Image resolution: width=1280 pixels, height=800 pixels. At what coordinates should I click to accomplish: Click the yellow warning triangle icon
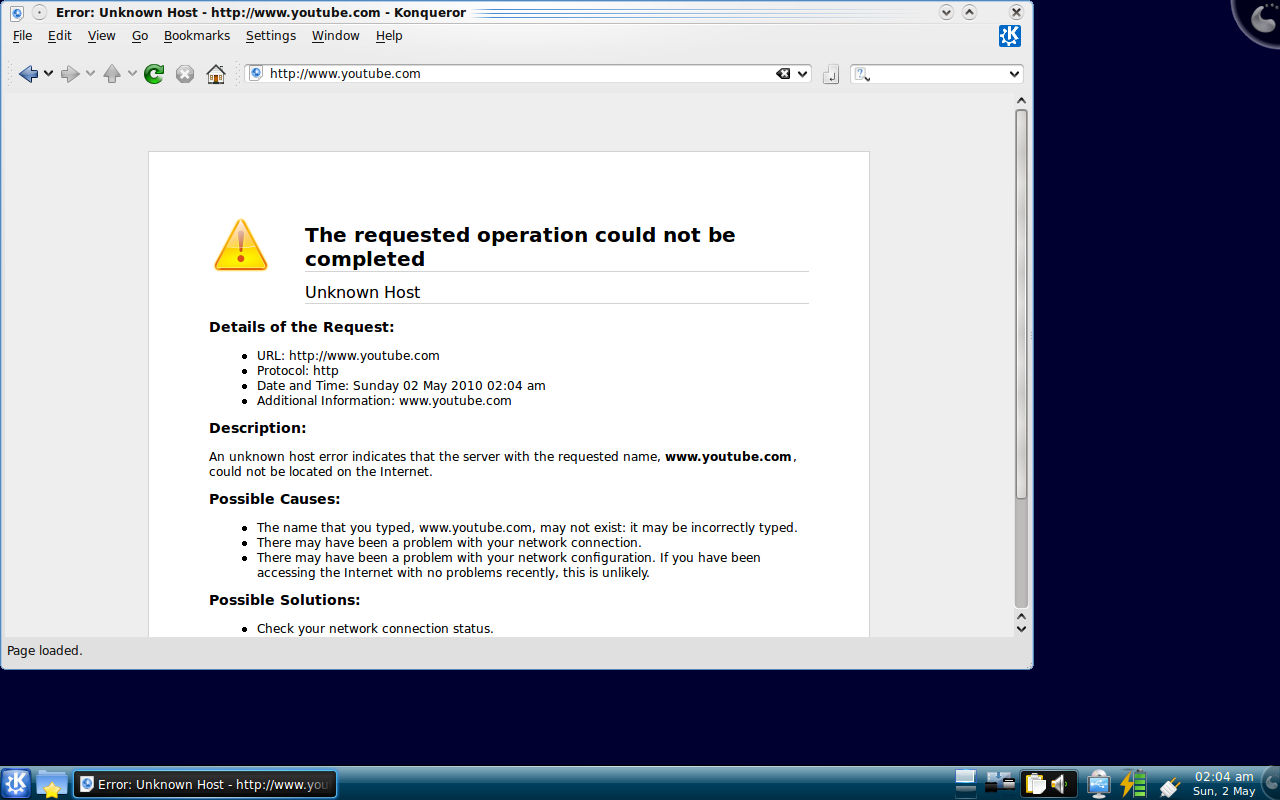[x=241, y=245]
